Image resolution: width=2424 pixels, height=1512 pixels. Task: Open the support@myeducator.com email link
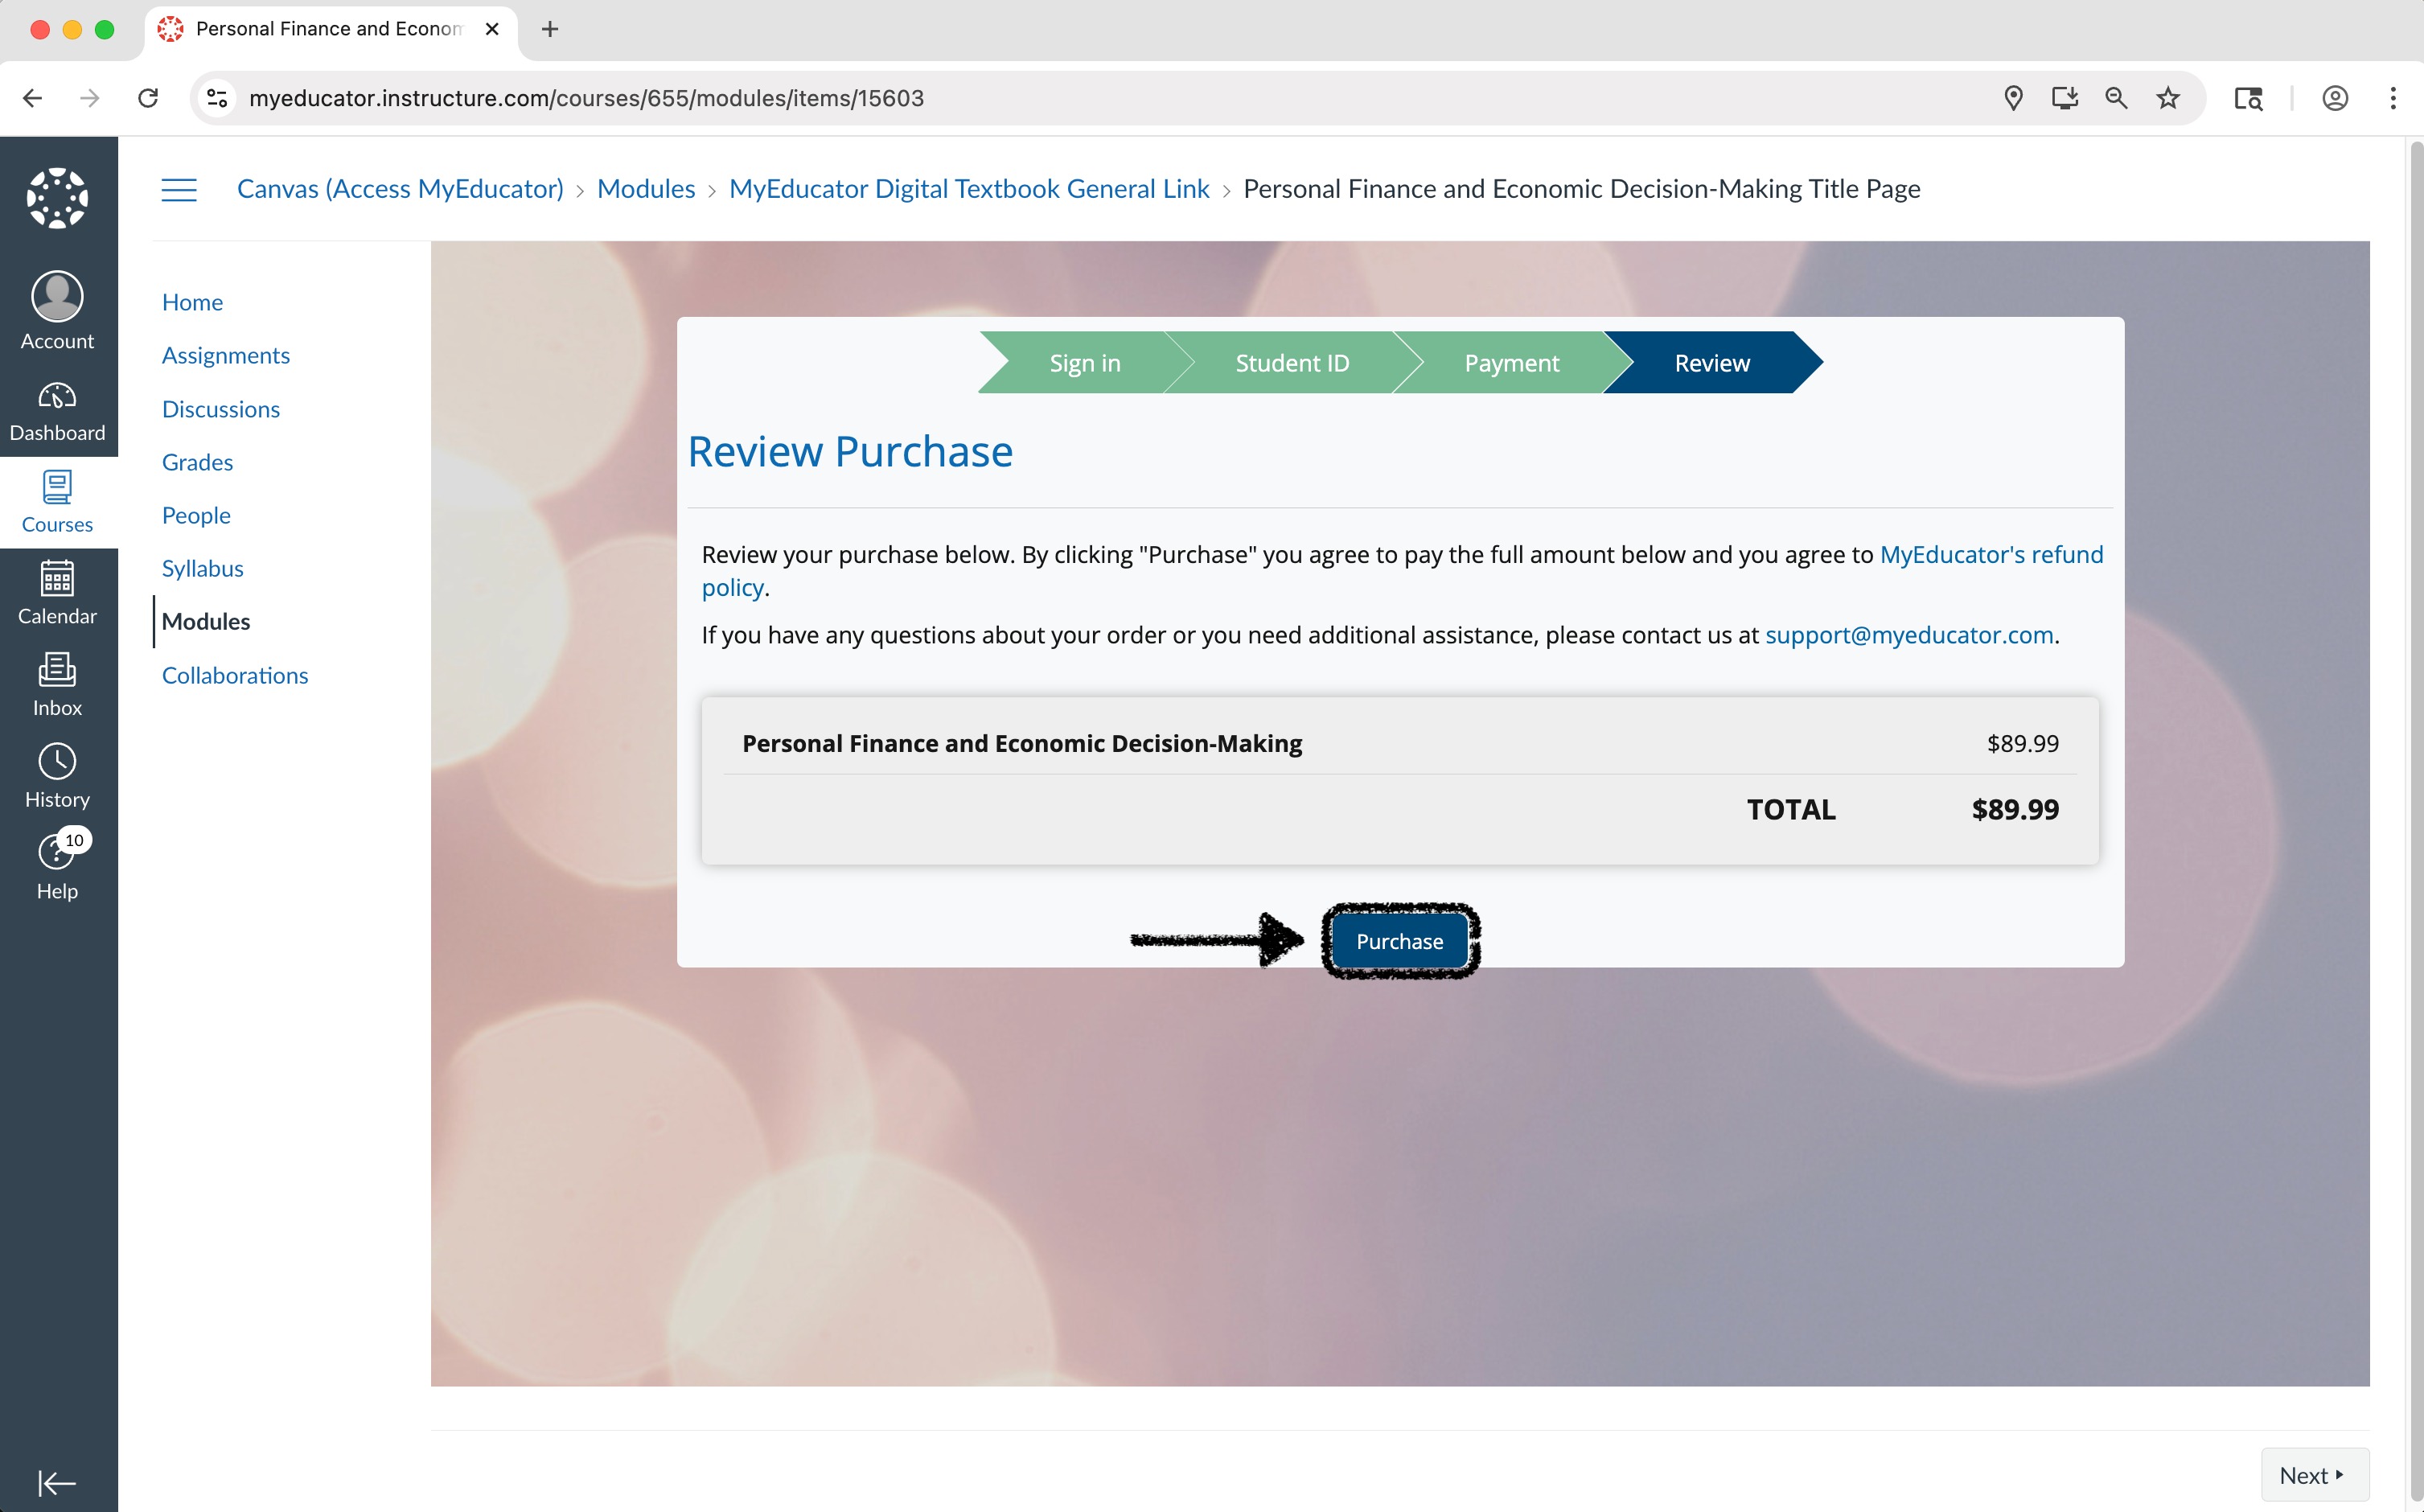point(1908,635)
